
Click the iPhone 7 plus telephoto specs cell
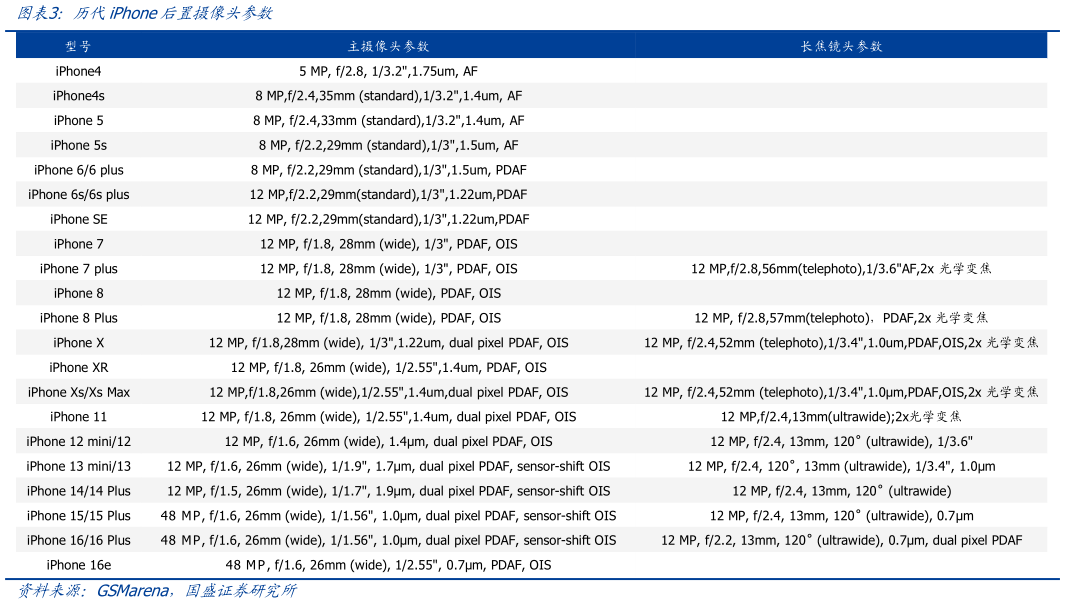(x=841, y=269)
